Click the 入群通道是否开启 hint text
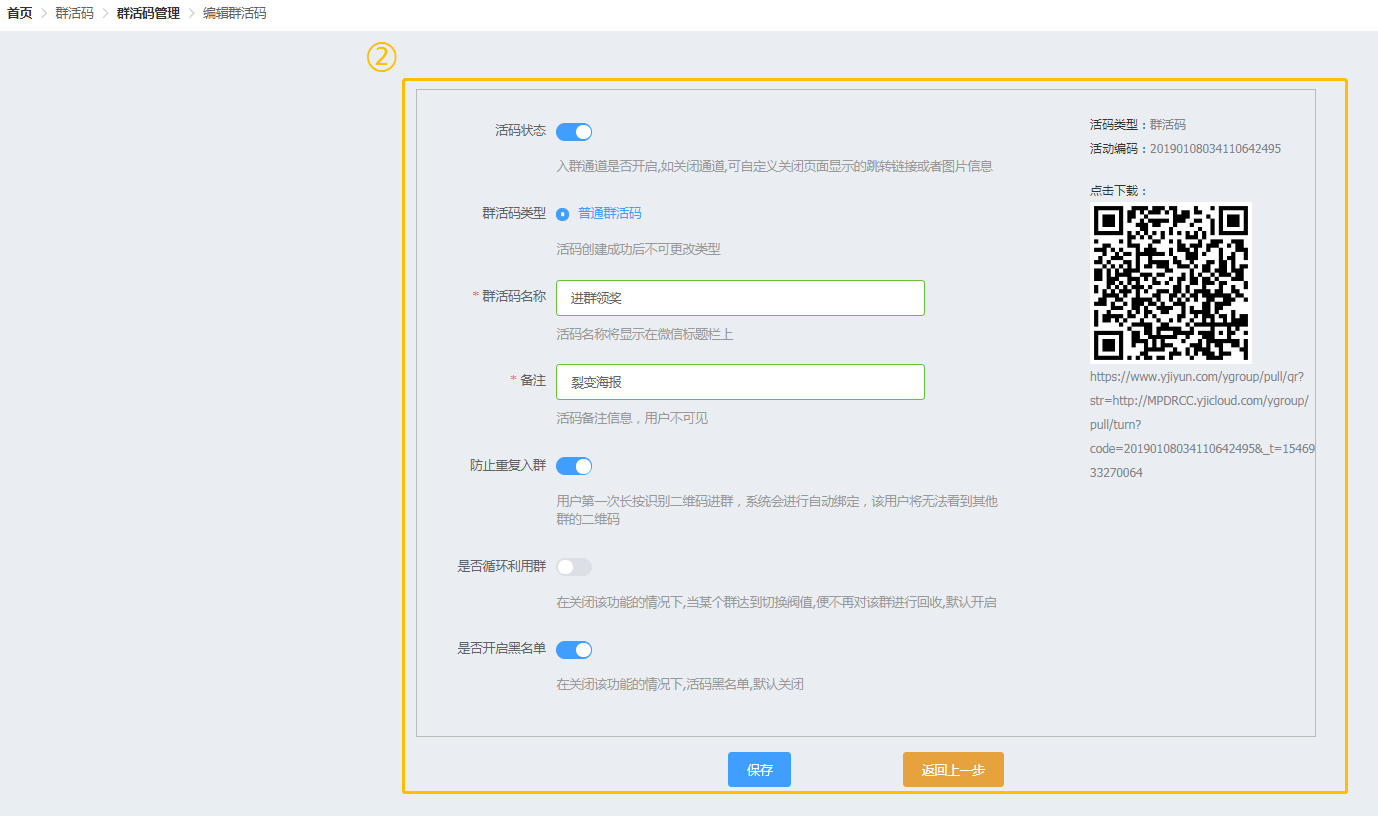This screenshot has width=1378, height=816. (774, 166)
